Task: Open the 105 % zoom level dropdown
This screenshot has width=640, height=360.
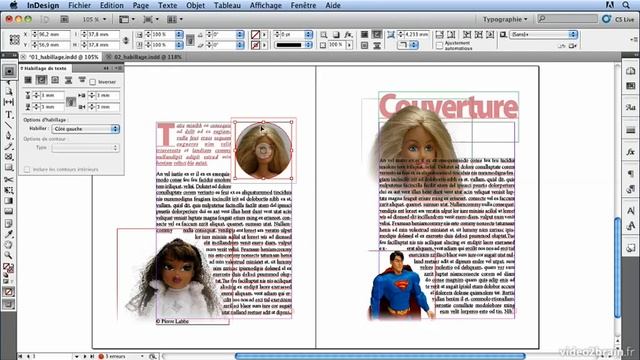Action: point(94,19)
